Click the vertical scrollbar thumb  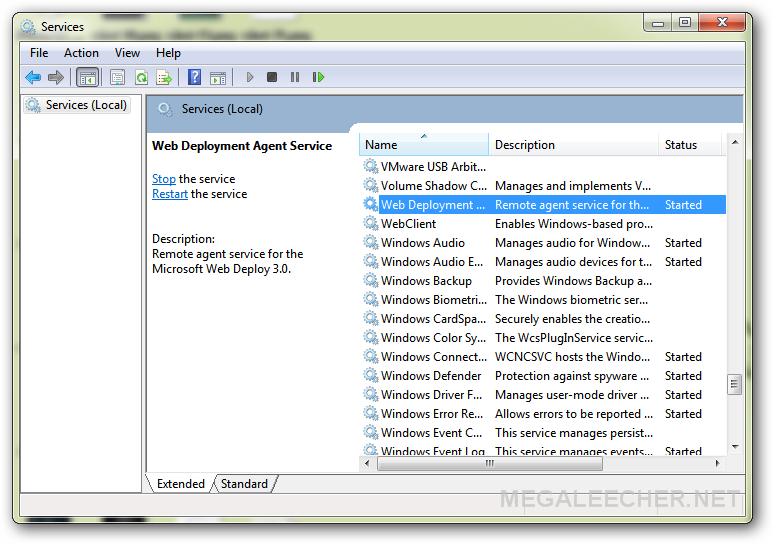click(x=735, y=385)
